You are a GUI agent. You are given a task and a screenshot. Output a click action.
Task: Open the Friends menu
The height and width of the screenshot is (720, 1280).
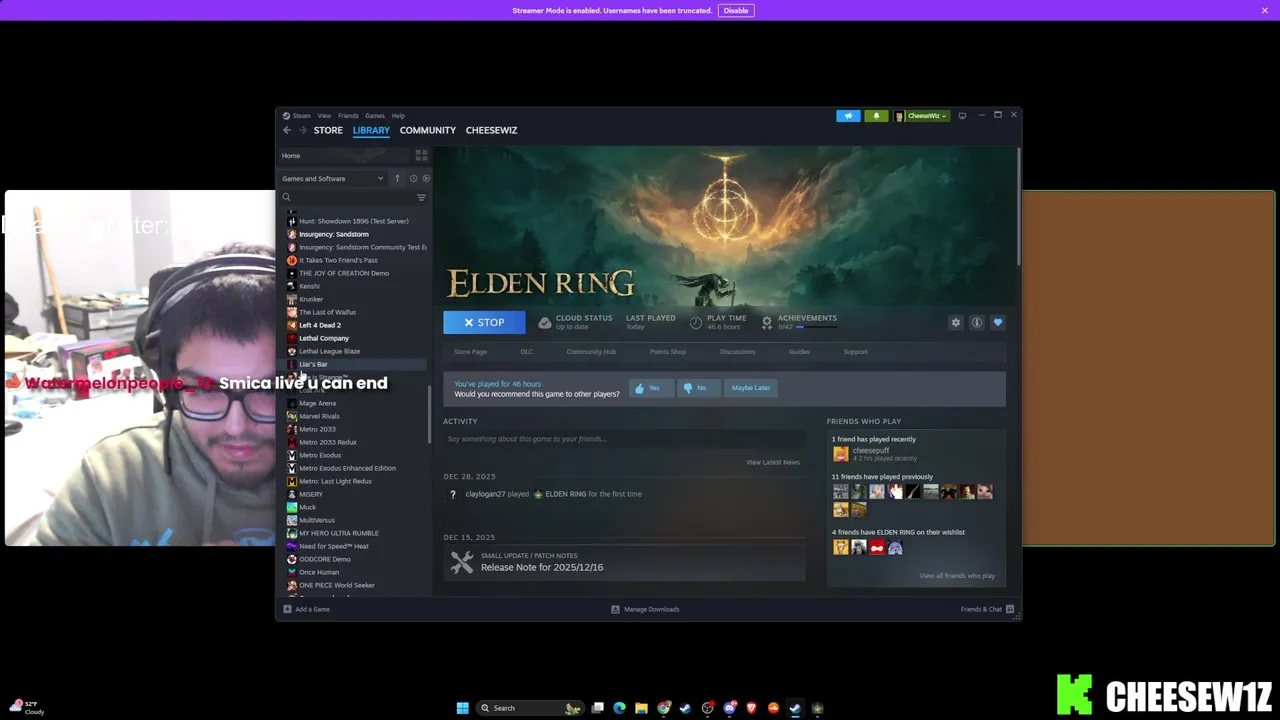click(x=348, y=116)
